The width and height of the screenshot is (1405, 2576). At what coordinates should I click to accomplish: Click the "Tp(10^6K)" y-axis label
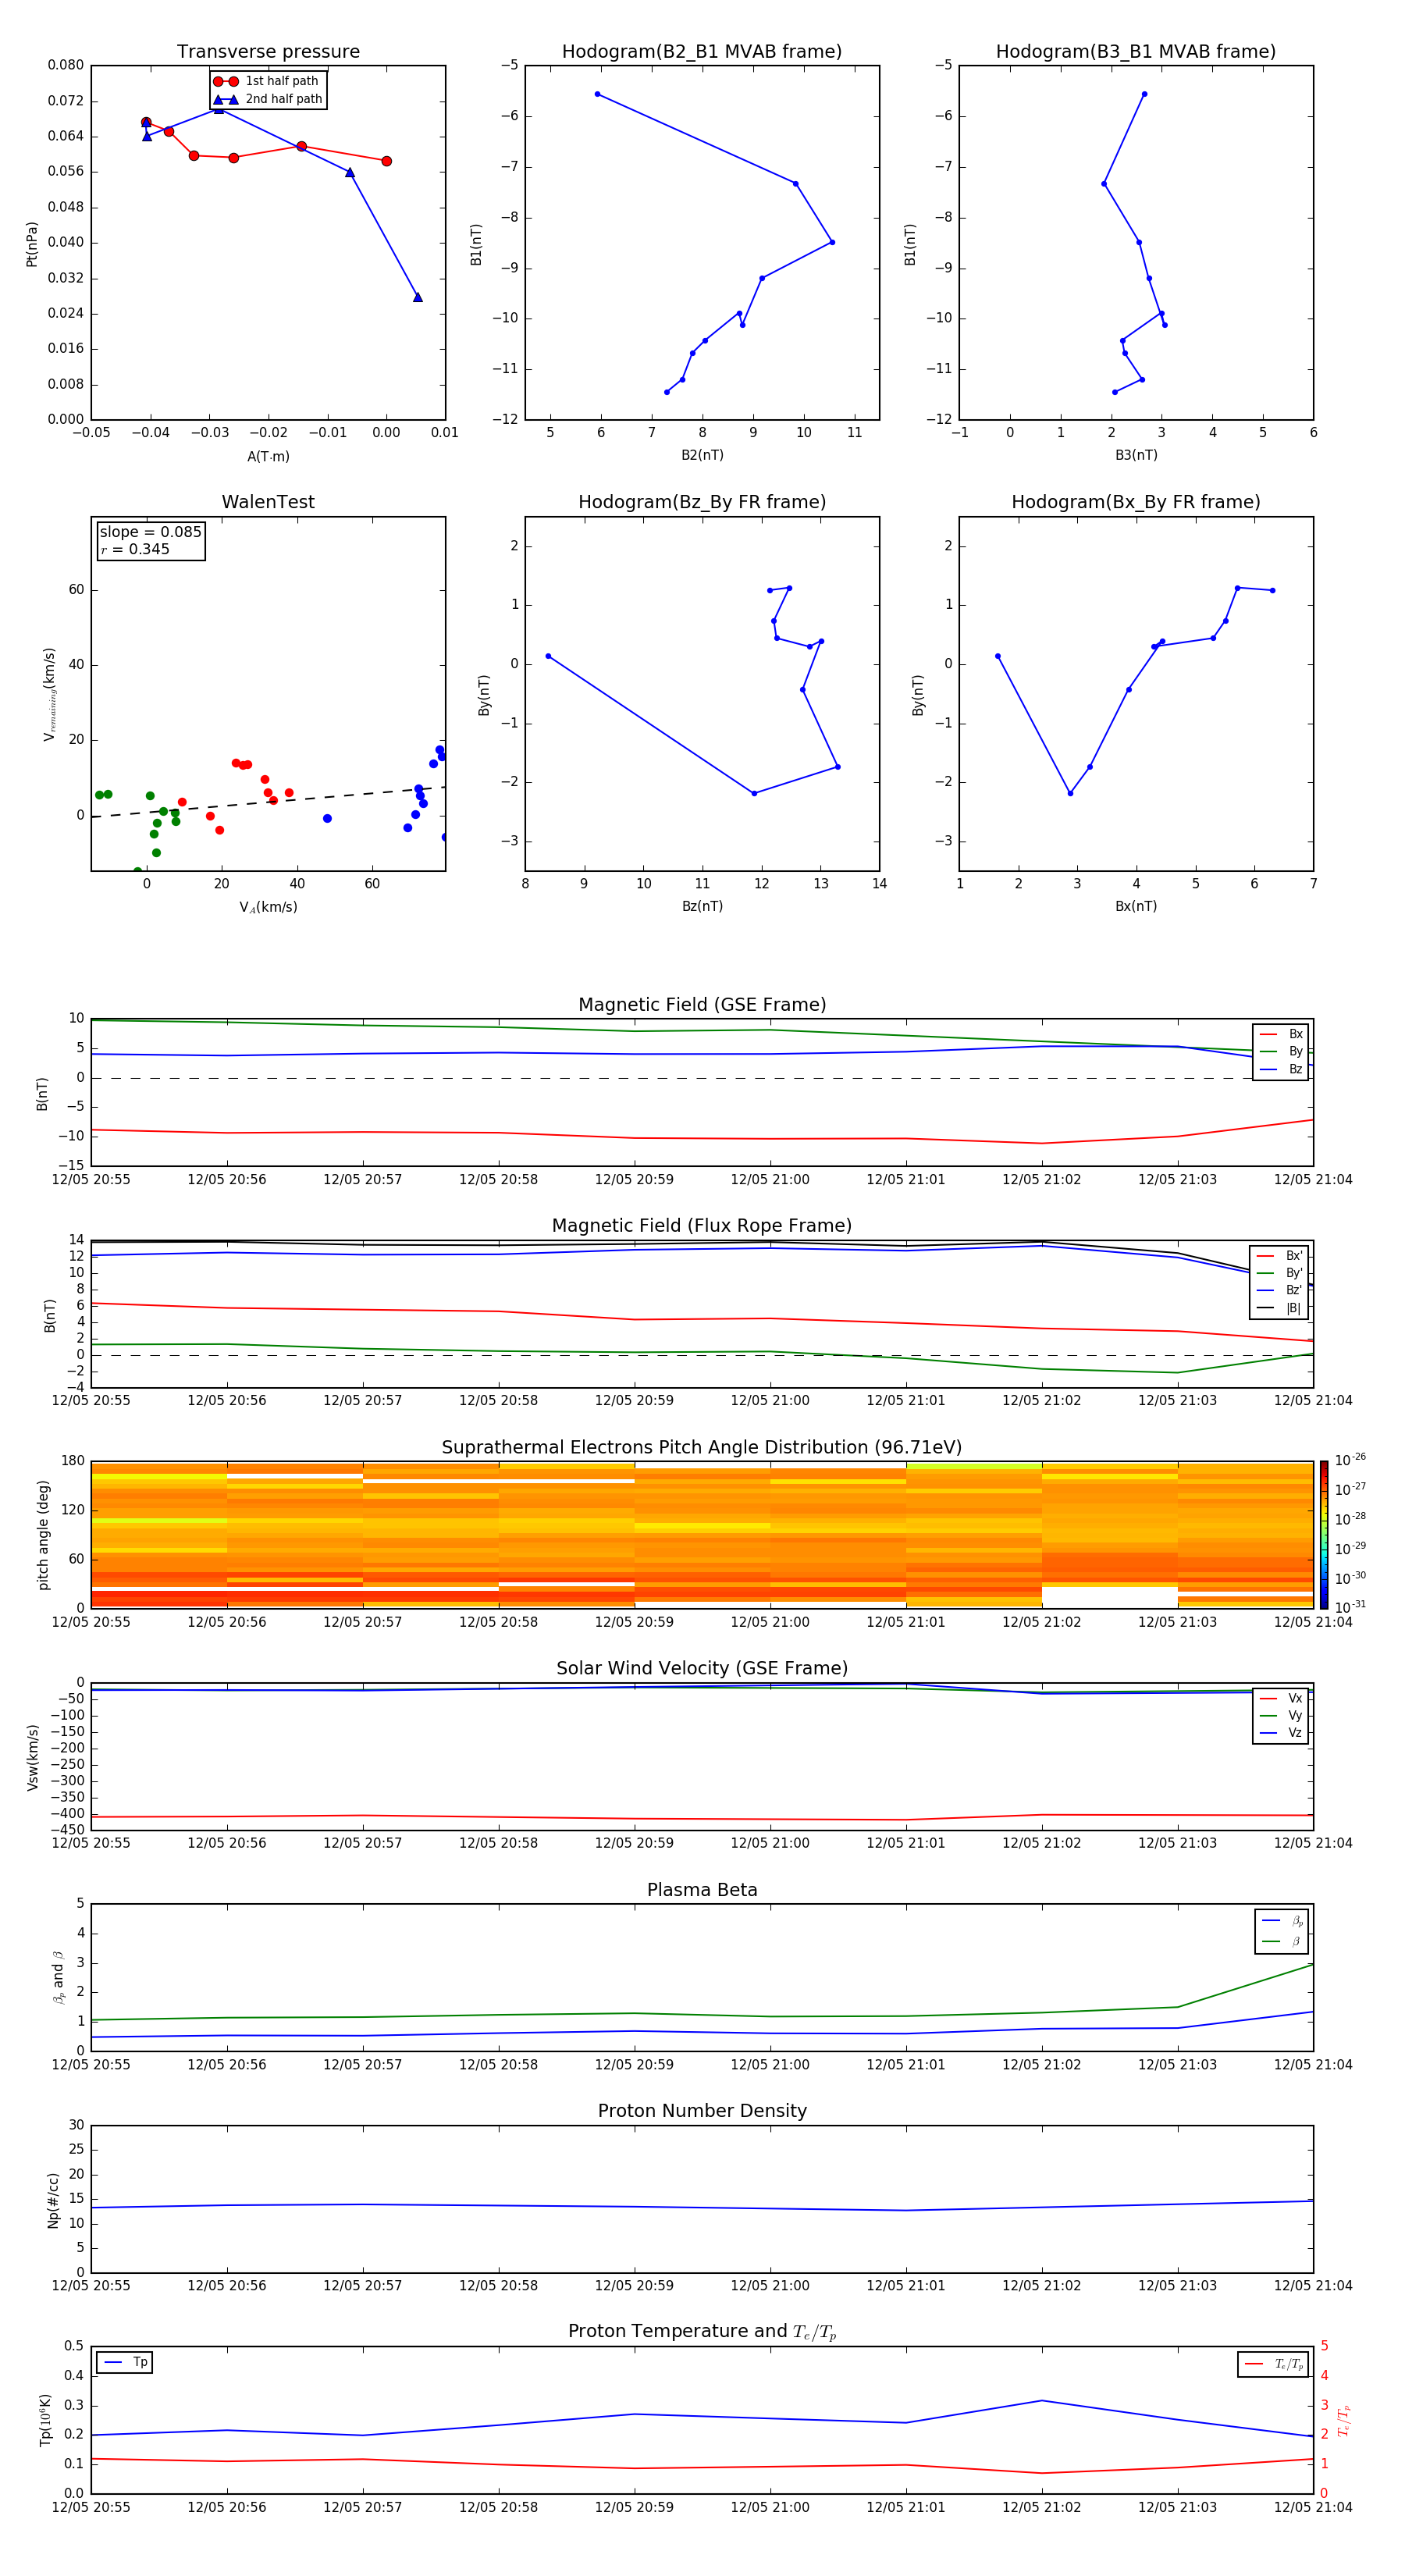[45, 2420]
